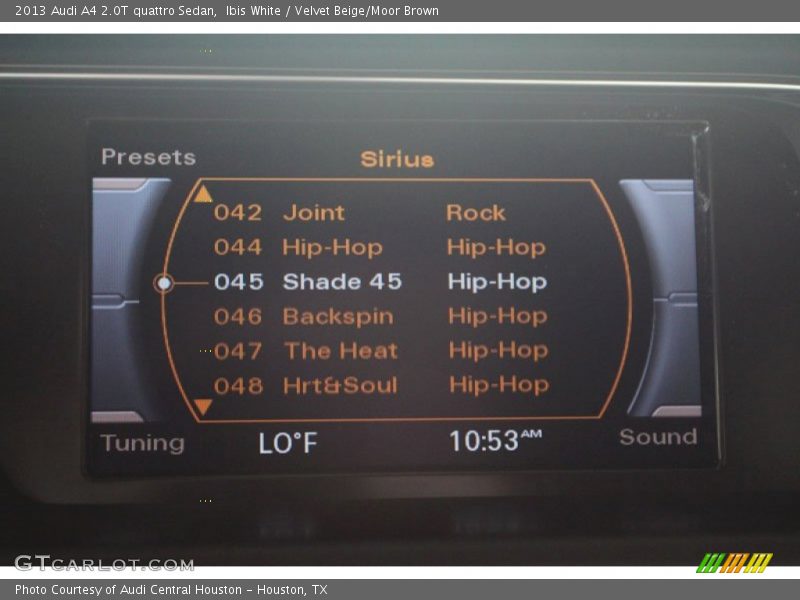The width and height of the screenshot is (800, 600).
Task: Click the Sirius source title
Action: point(397,159)
